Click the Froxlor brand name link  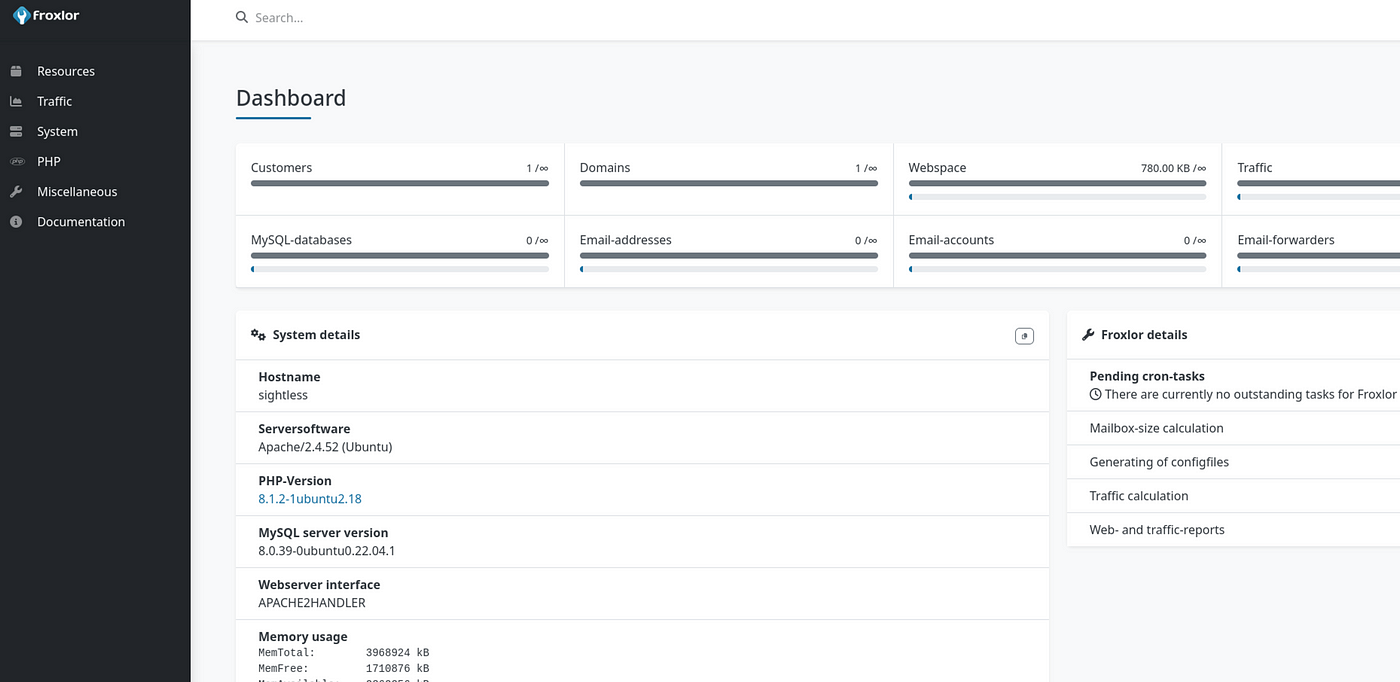56,16
